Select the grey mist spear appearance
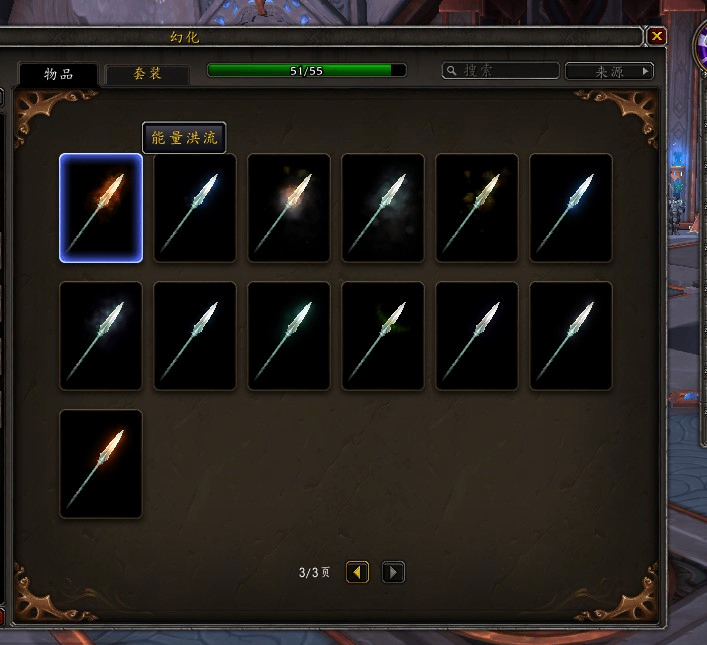Viewport: 707px width, 645px height. pos(383,208)
